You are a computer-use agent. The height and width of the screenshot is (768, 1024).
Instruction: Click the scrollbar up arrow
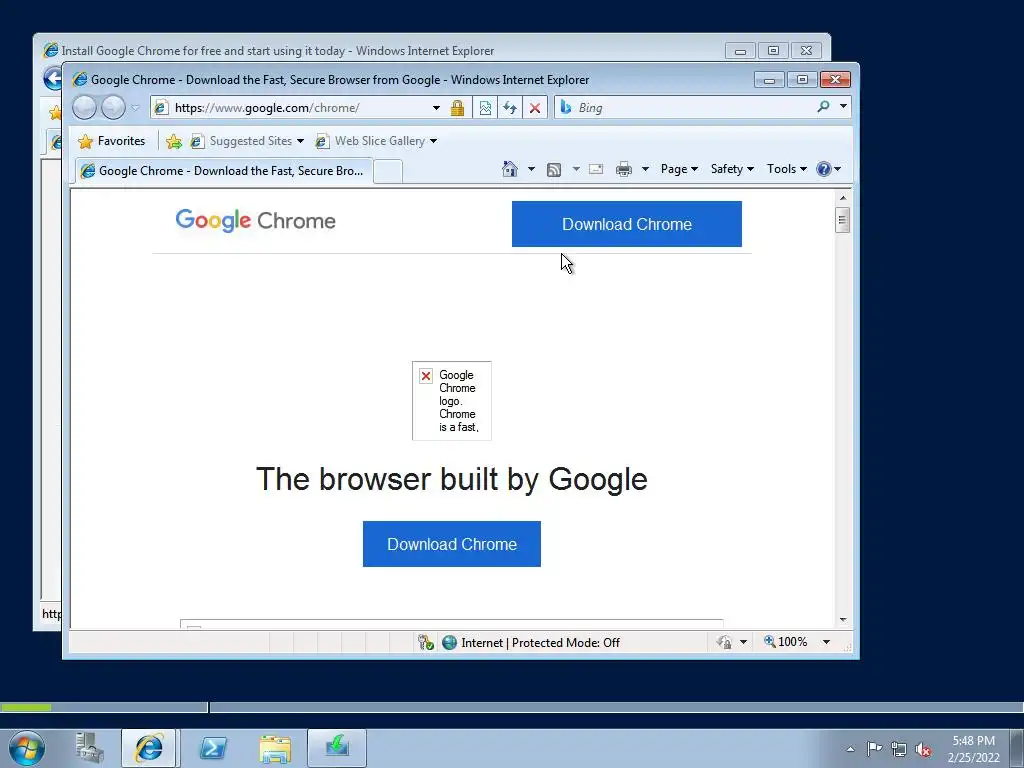[843, 197]
